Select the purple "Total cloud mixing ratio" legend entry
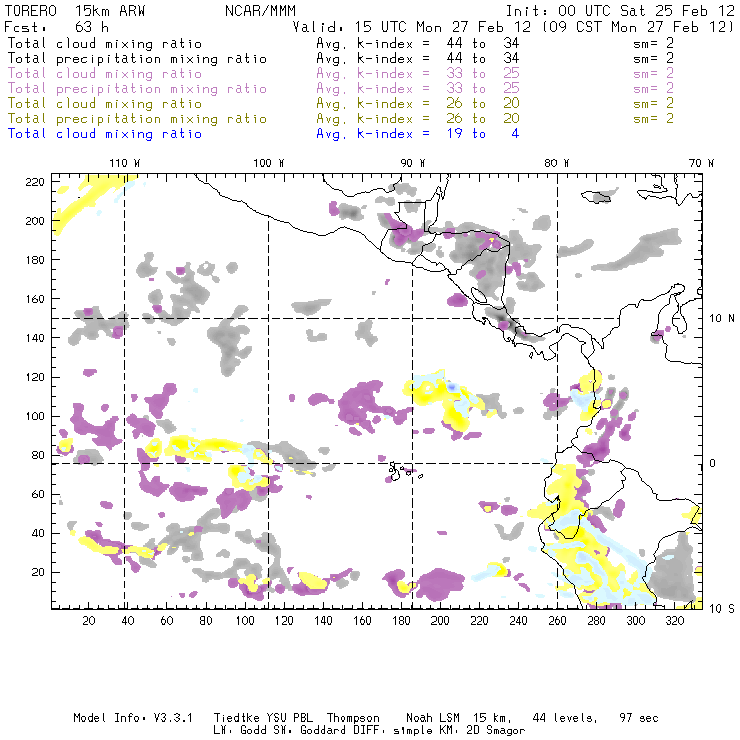740x740 pixels. 105,74
